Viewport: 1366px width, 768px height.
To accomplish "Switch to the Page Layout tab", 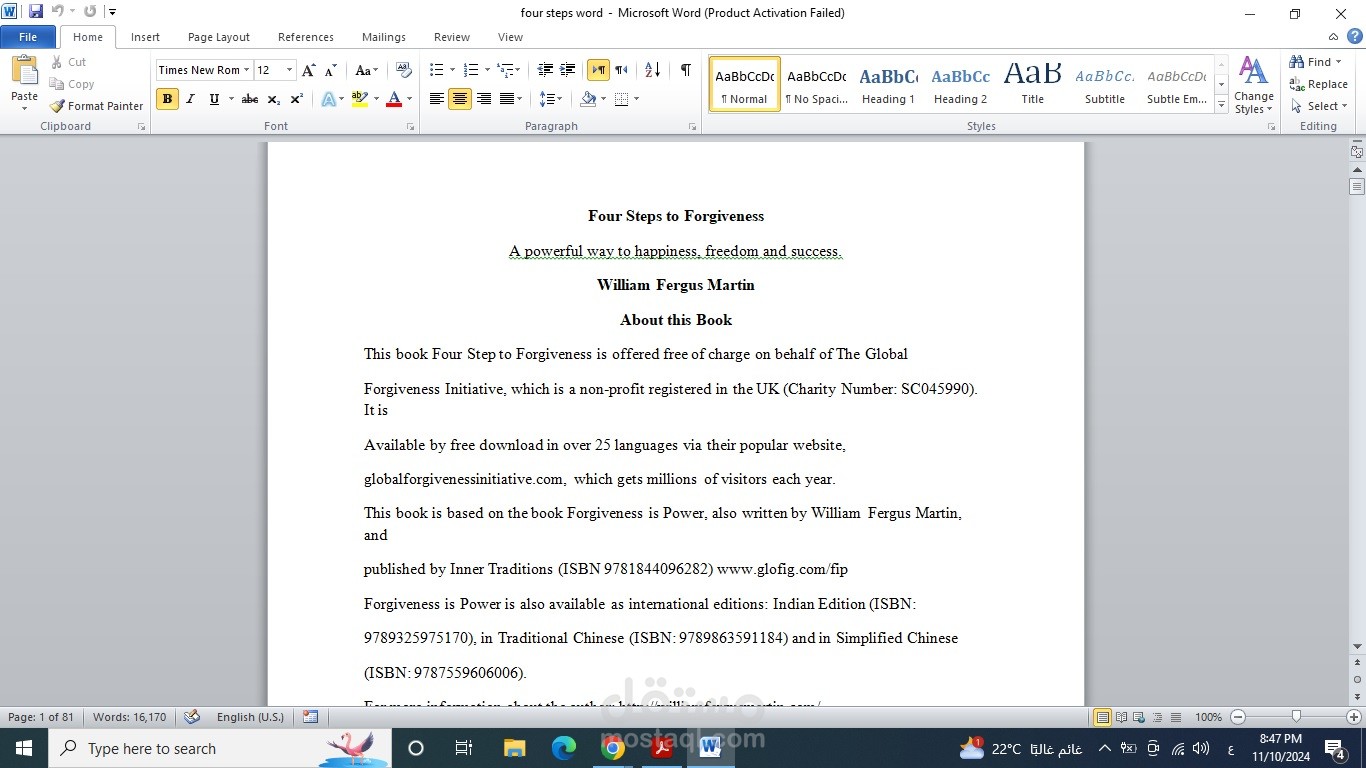I will coord(219,37).
